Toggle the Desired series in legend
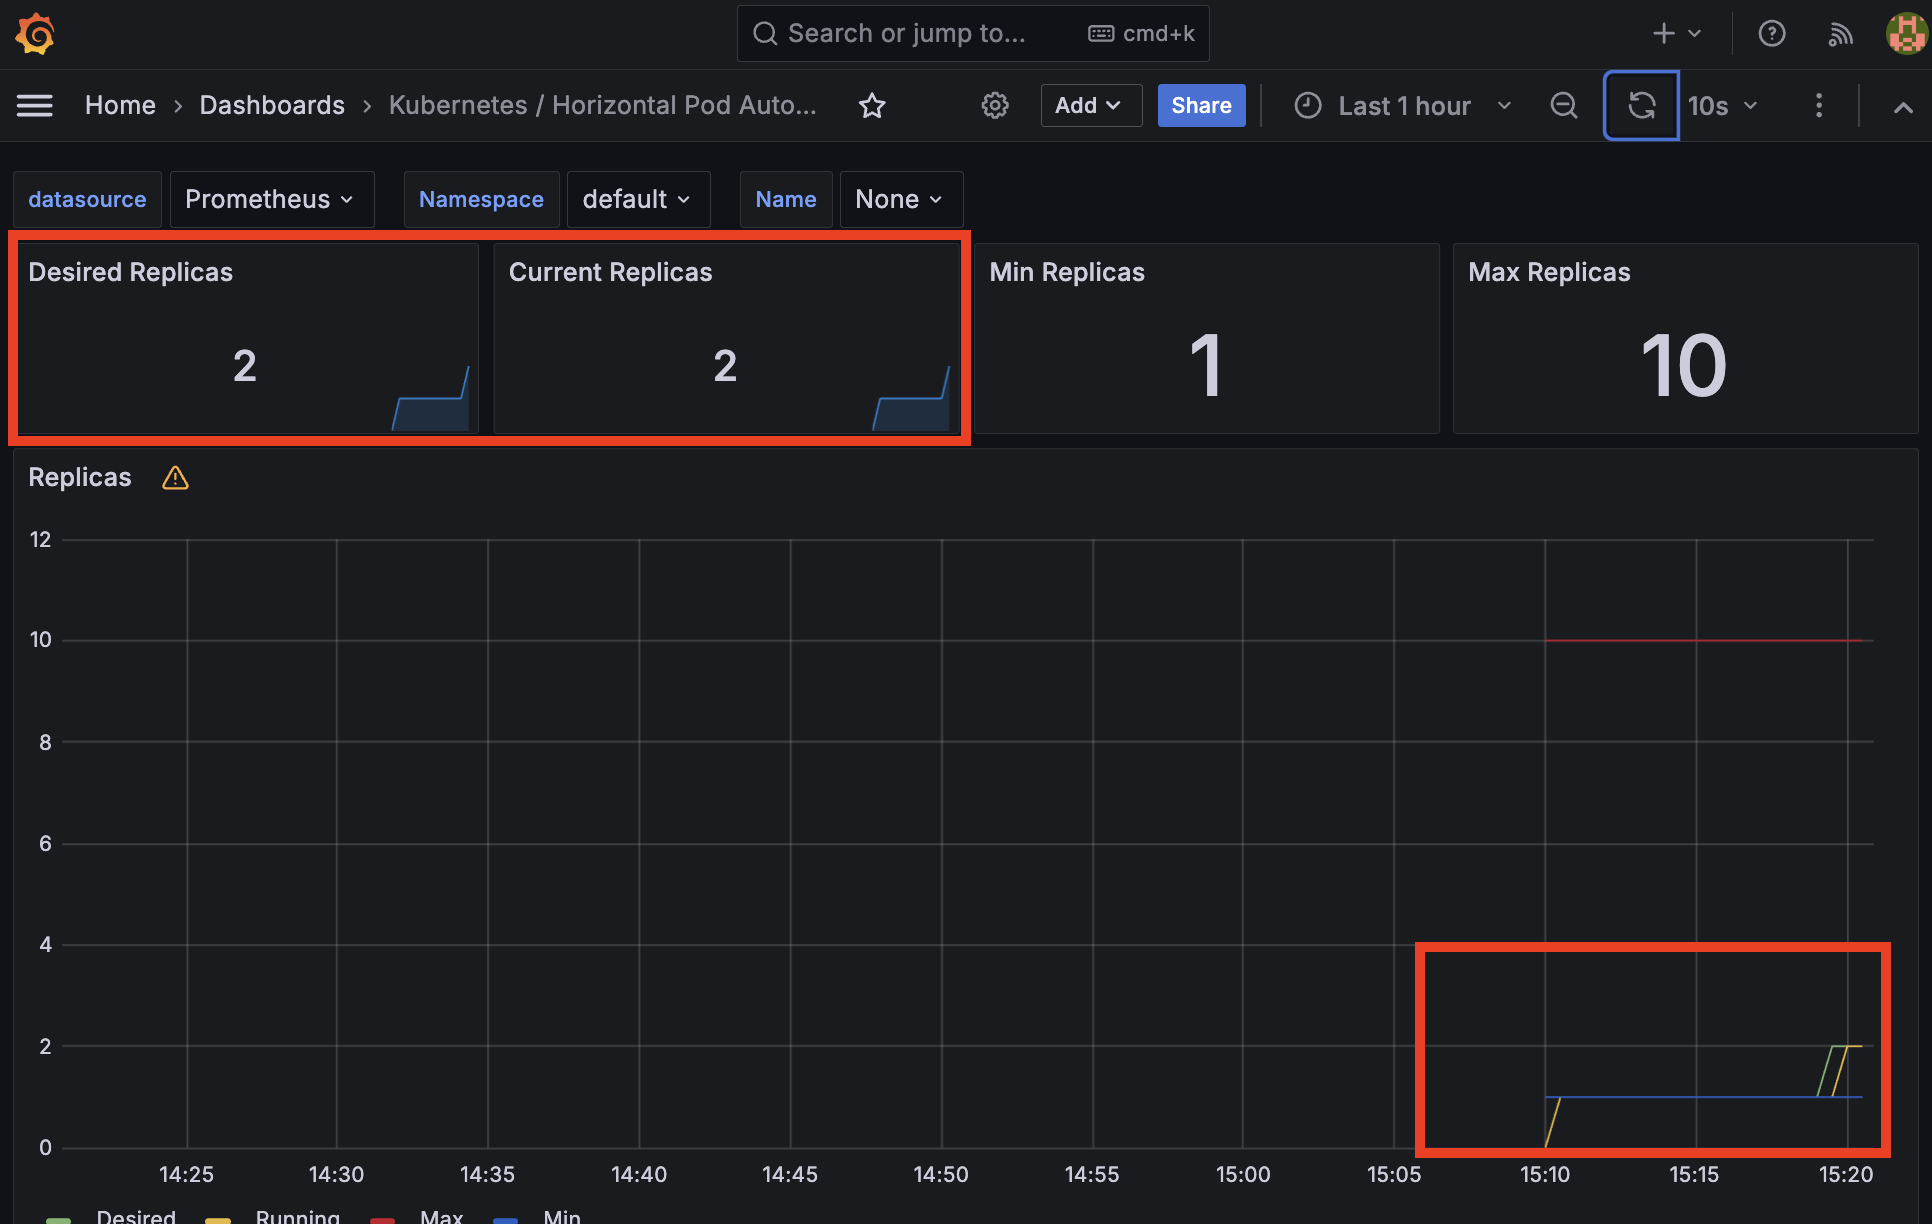Viewport: 1932px width, 1224px height. pyautogui.click(x=136, y=1216)
